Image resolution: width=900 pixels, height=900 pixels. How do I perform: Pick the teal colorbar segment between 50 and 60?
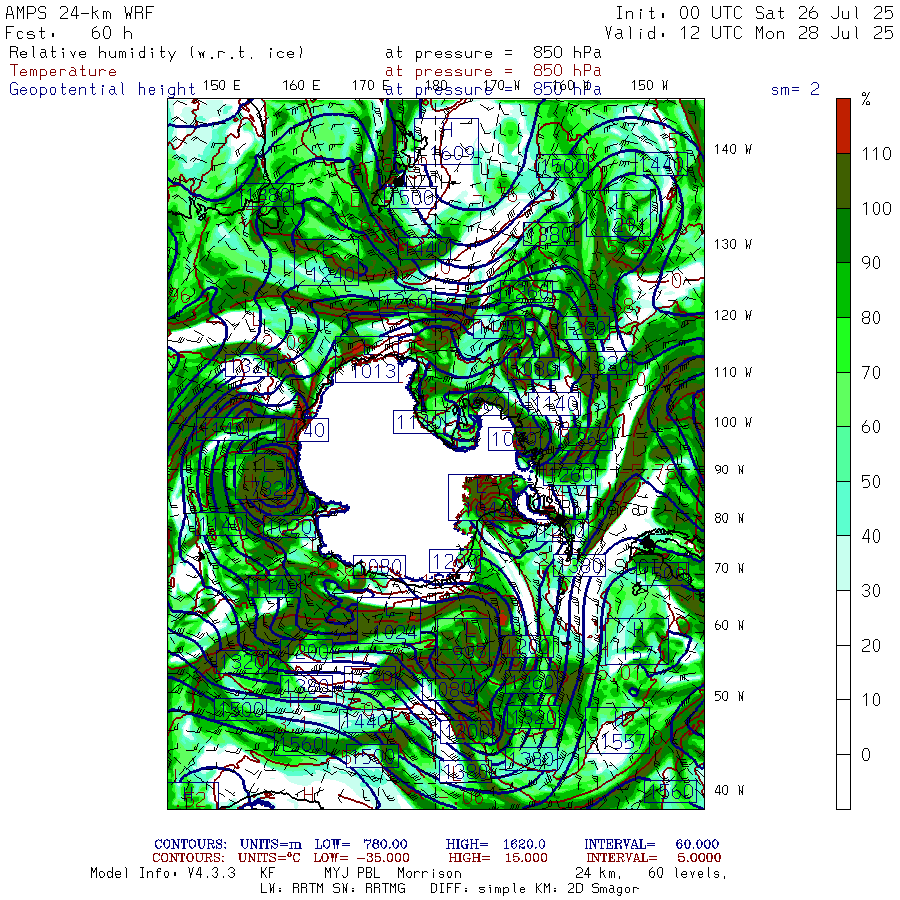point(843,453)
